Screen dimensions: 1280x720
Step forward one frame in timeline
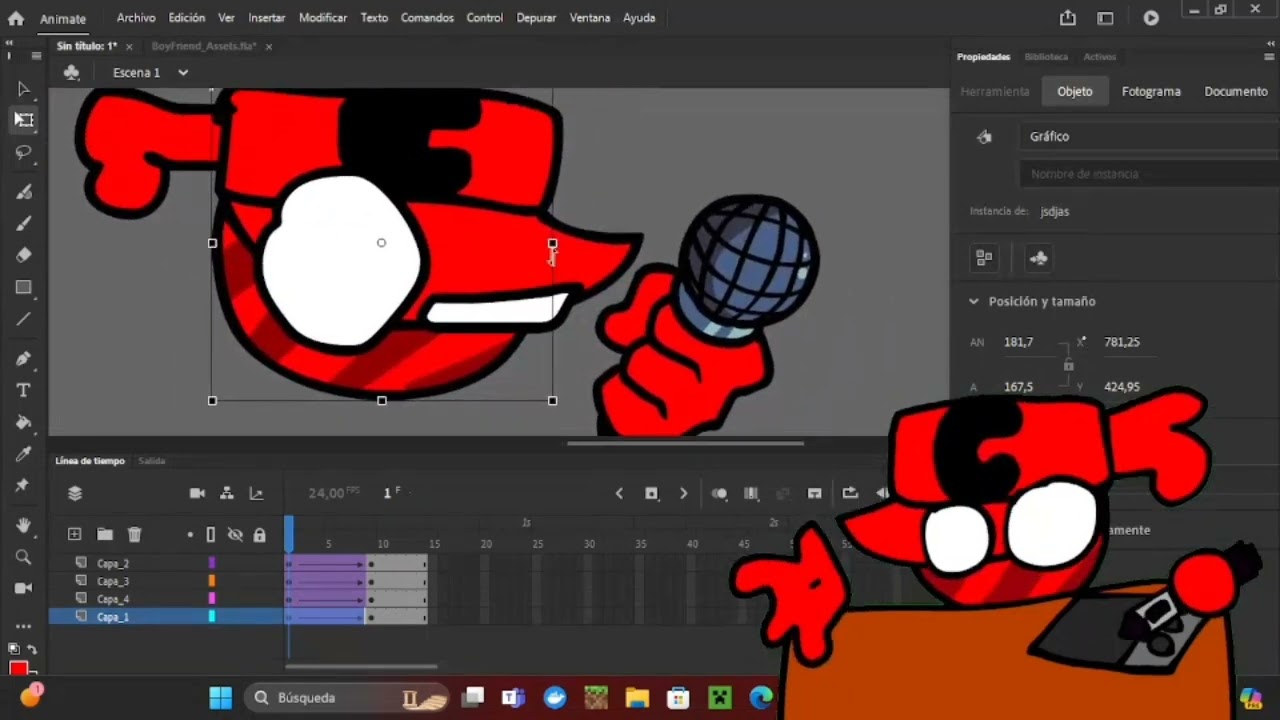683,493
